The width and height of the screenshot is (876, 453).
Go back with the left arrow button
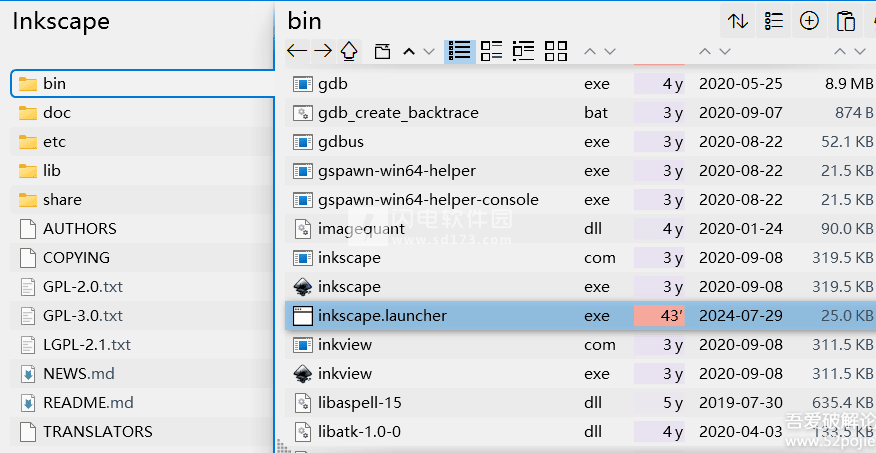tap(297, 51)
